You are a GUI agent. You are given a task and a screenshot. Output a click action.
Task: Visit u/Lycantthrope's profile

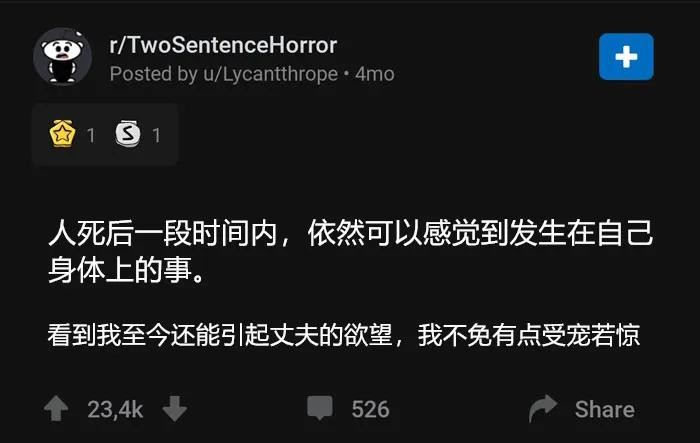tap(271, 74)
